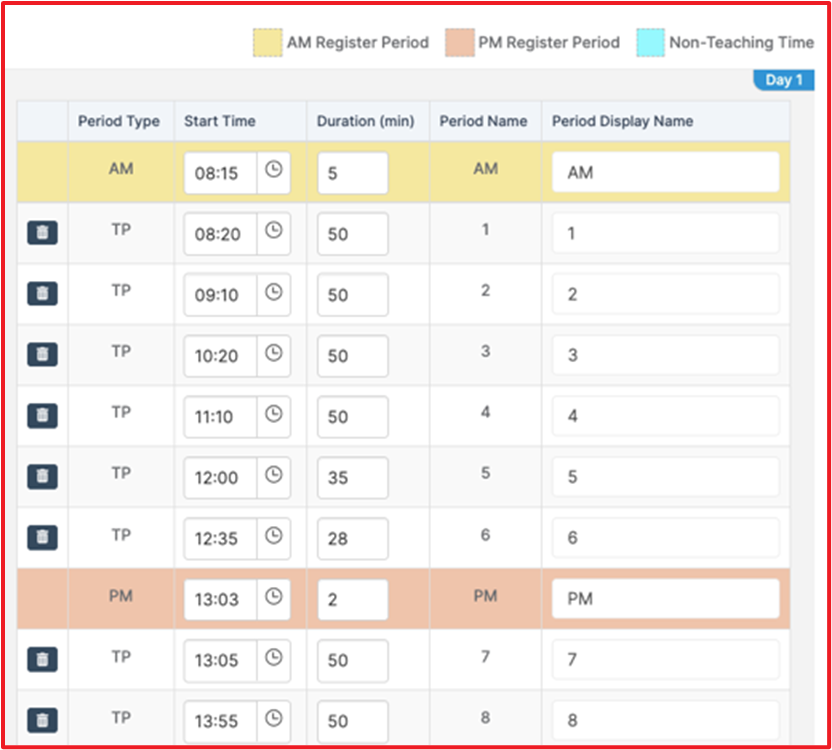
Task: Edit the 28 minute duration field
Action: coord(353,539)
